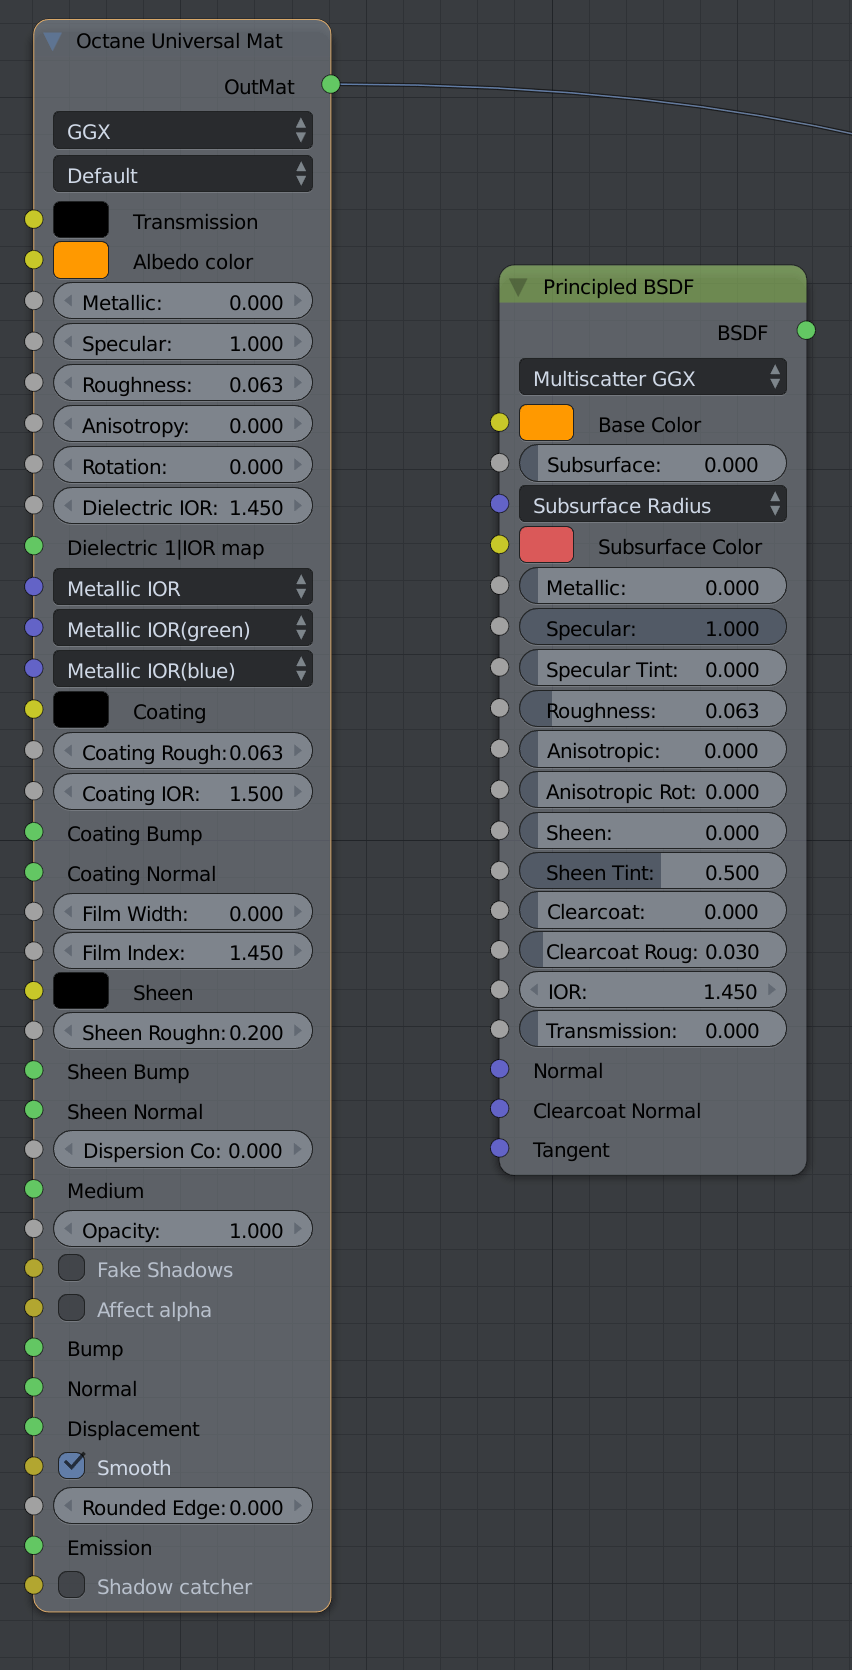The width and height of the screenshot is (852, 1670).
Task: Open the Base Color swatch
Action: [546, 423]
